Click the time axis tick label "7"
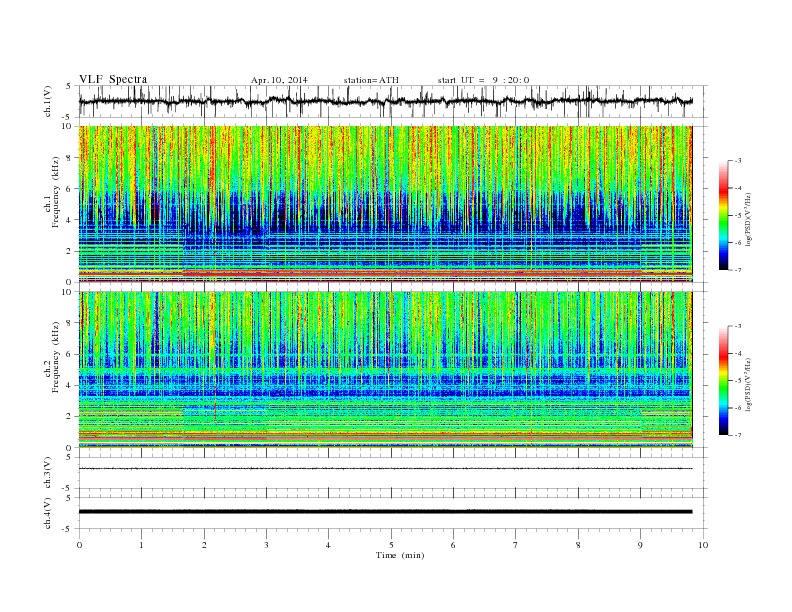The height and width of the screenshot is (612, 792). click(516, 545)
